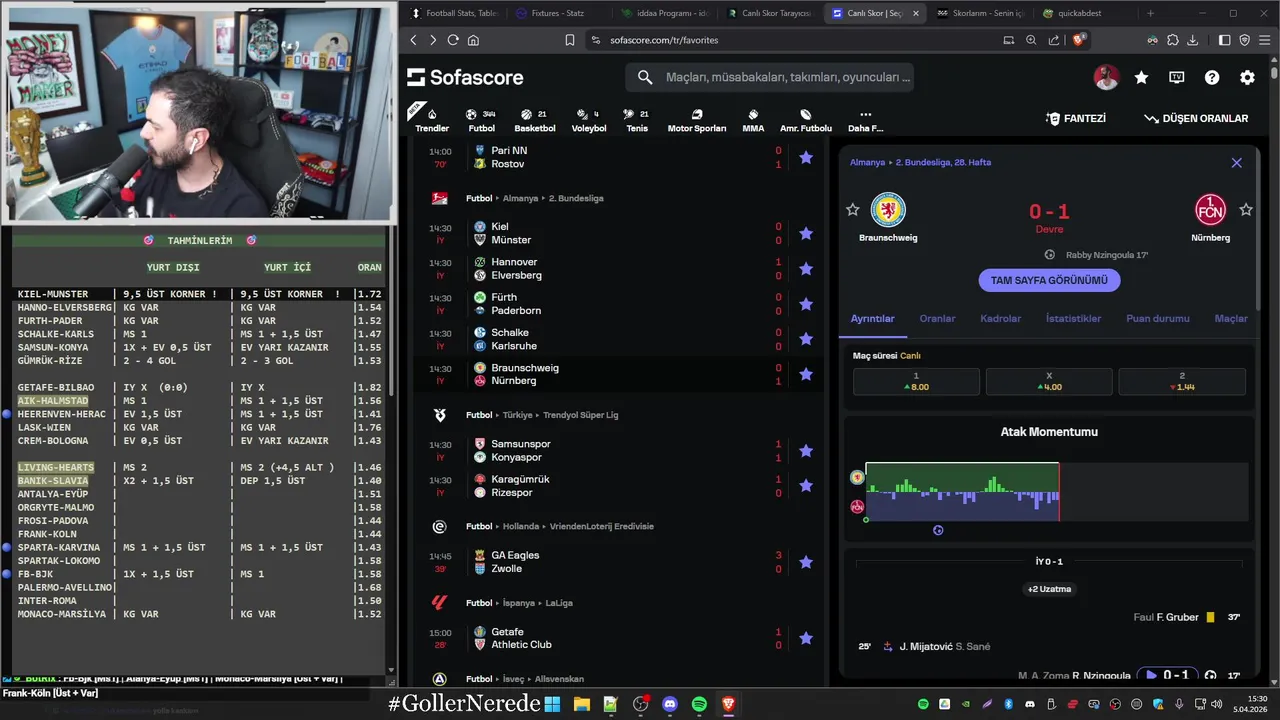
Task: Favorite the Braunschweig team in panel
Action: tap(853, 209)
